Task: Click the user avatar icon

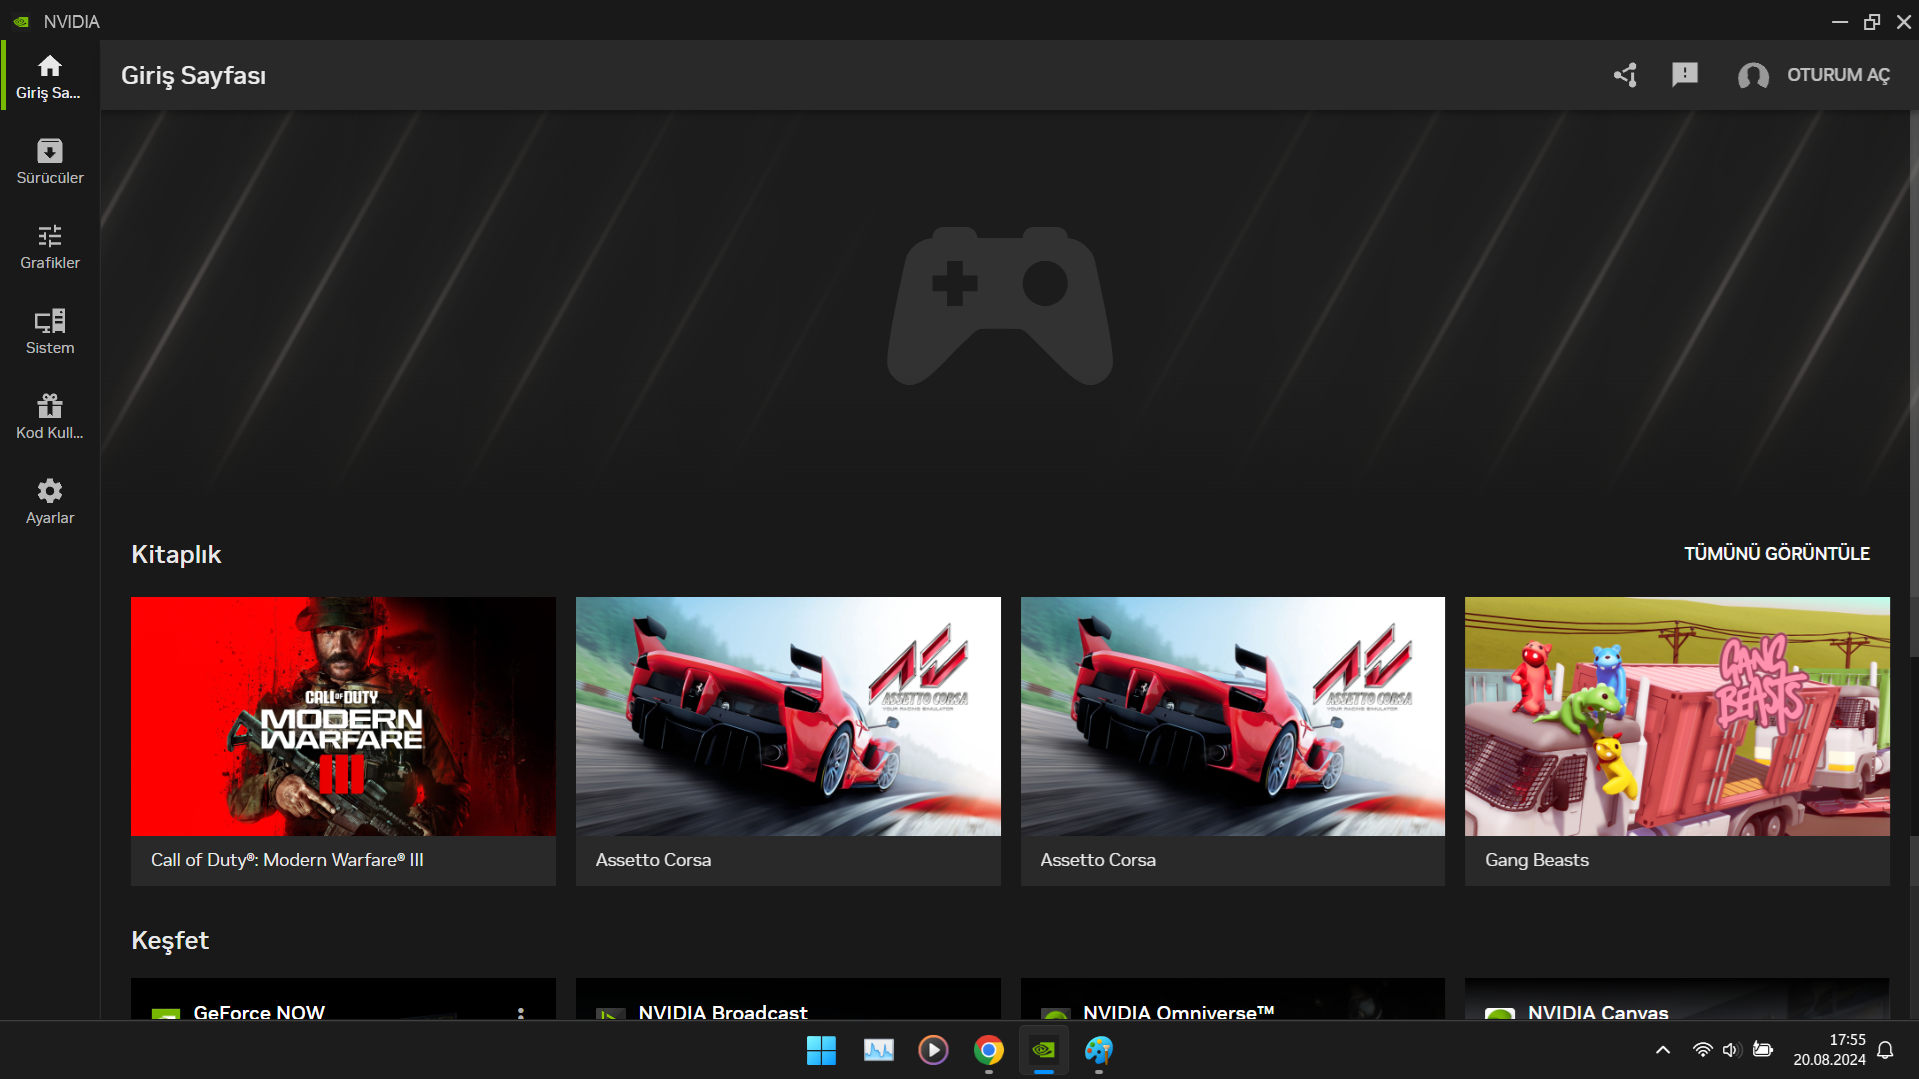Action: pos(1753,75)
